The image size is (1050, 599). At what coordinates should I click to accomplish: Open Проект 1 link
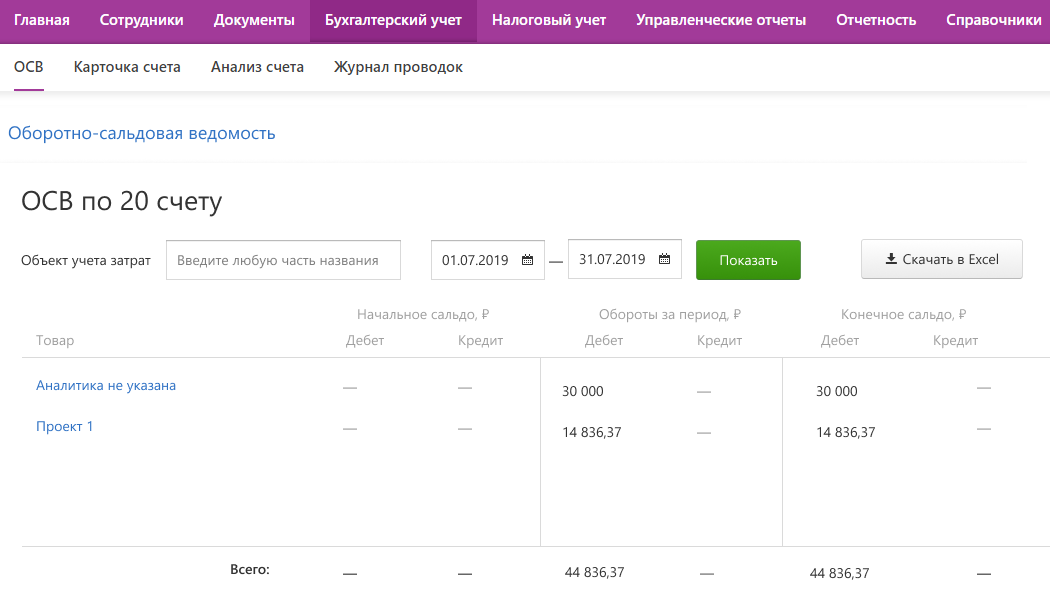coord(64,426)
